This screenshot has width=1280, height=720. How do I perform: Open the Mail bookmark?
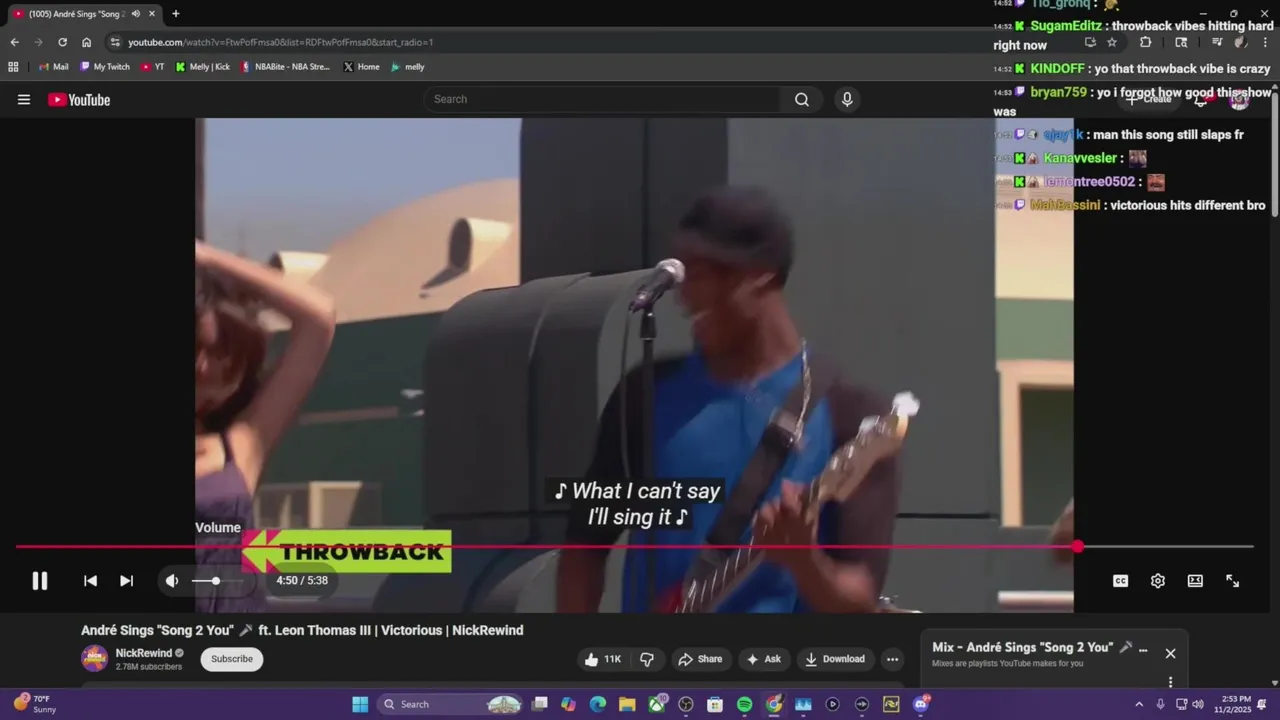(x=53, y=67)
